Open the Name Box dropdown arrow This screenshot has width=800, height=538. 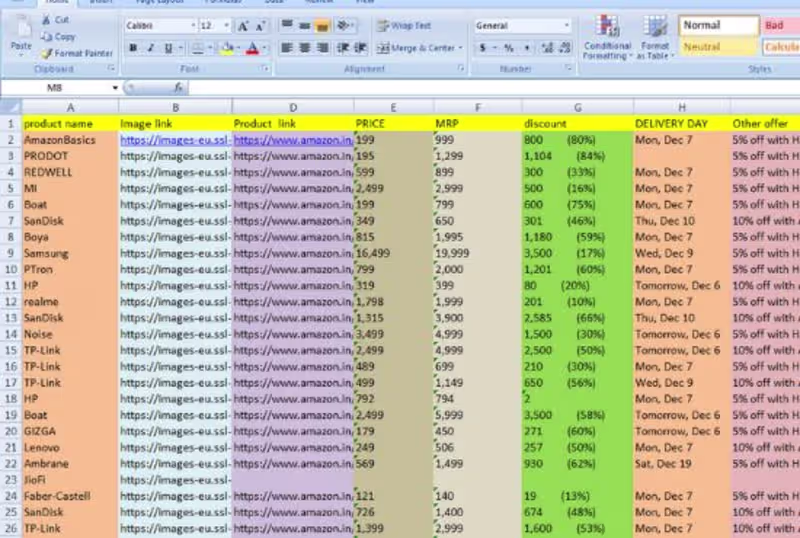tap(115, 88)
